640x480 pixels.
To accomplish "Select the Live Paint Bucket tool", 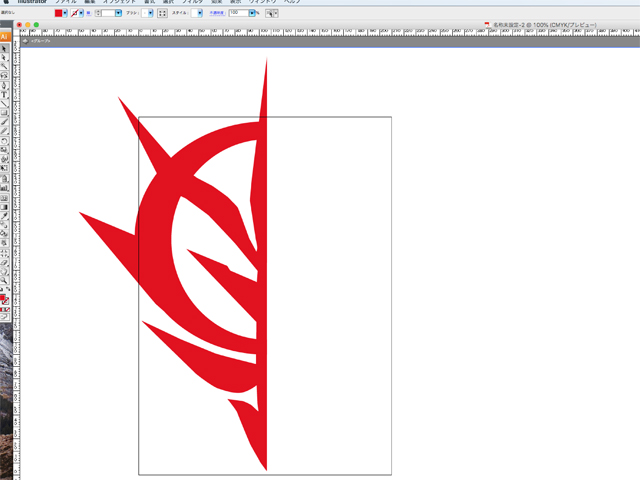I will (4, 233).
